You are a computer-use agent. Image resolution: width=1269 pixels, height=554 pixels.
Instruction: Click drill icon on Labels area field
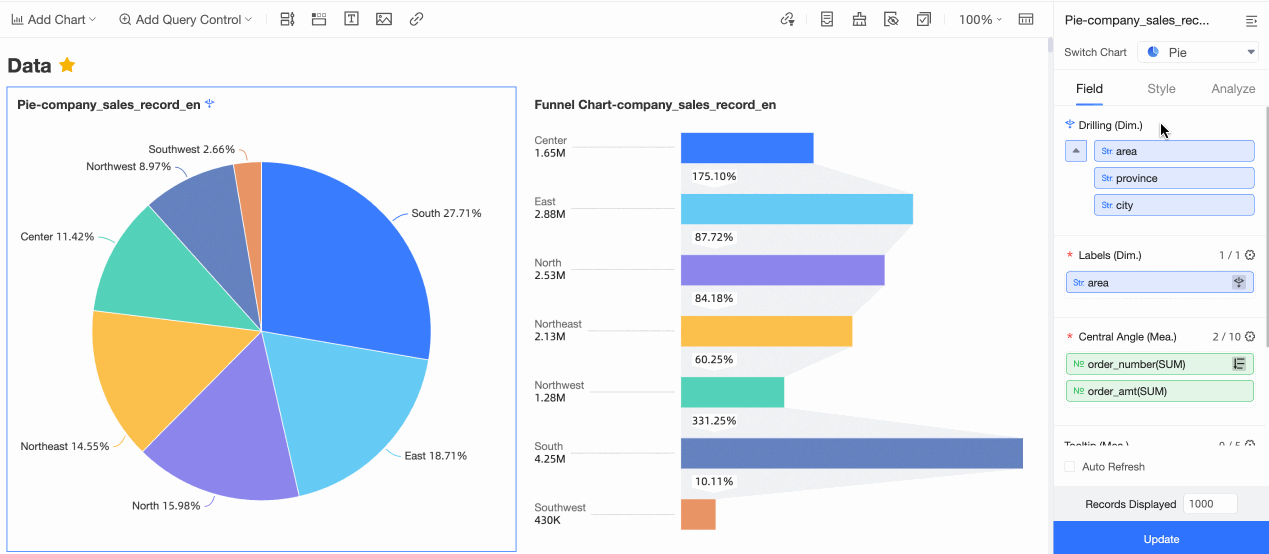point(1239,283)
